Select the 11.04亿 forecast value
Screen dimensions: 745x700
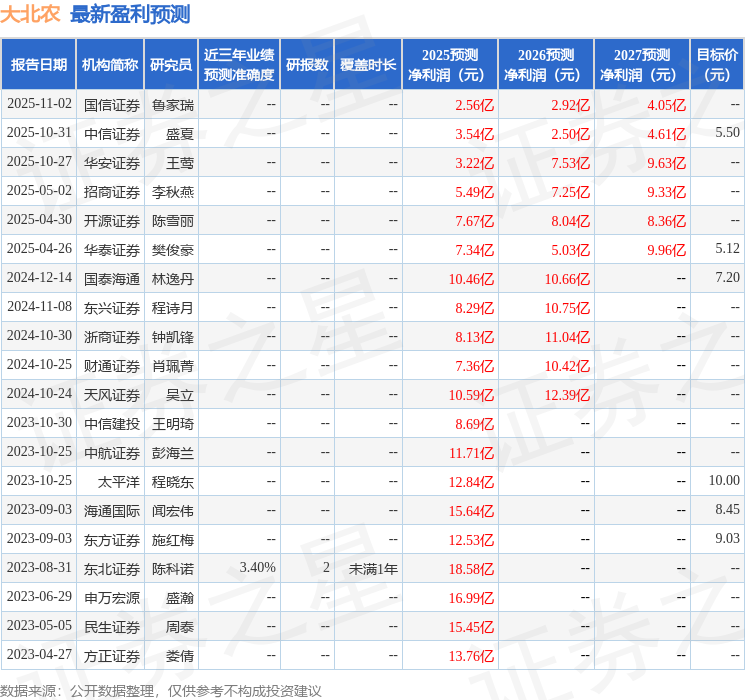click(x=567, y=337)
